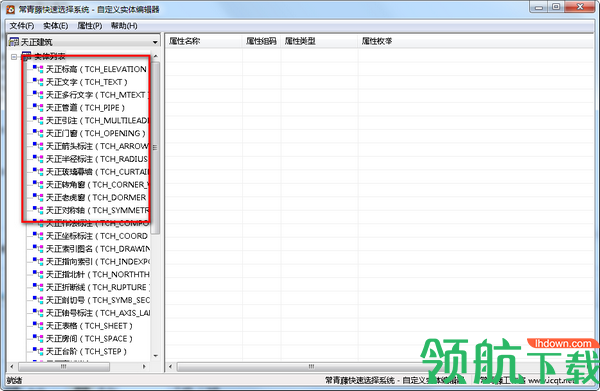The image size is (600, 391).
Task: Collapse the 实体列表 tree root
Action: 14,57
